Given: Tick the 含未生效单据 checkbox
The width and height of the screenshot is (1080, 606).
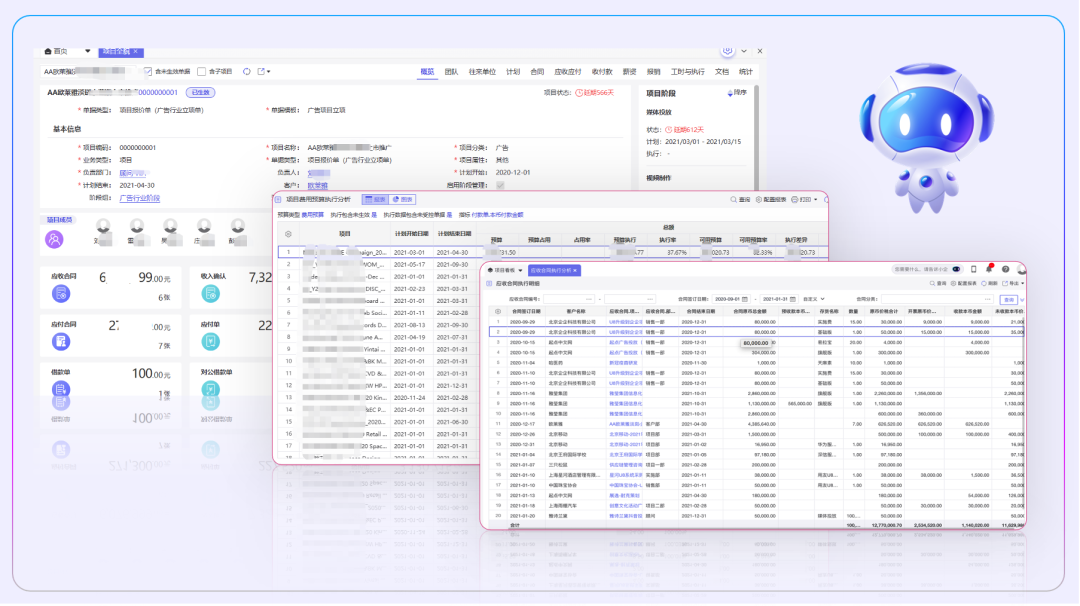Looking at the screenshot, I should coord(148,72).
